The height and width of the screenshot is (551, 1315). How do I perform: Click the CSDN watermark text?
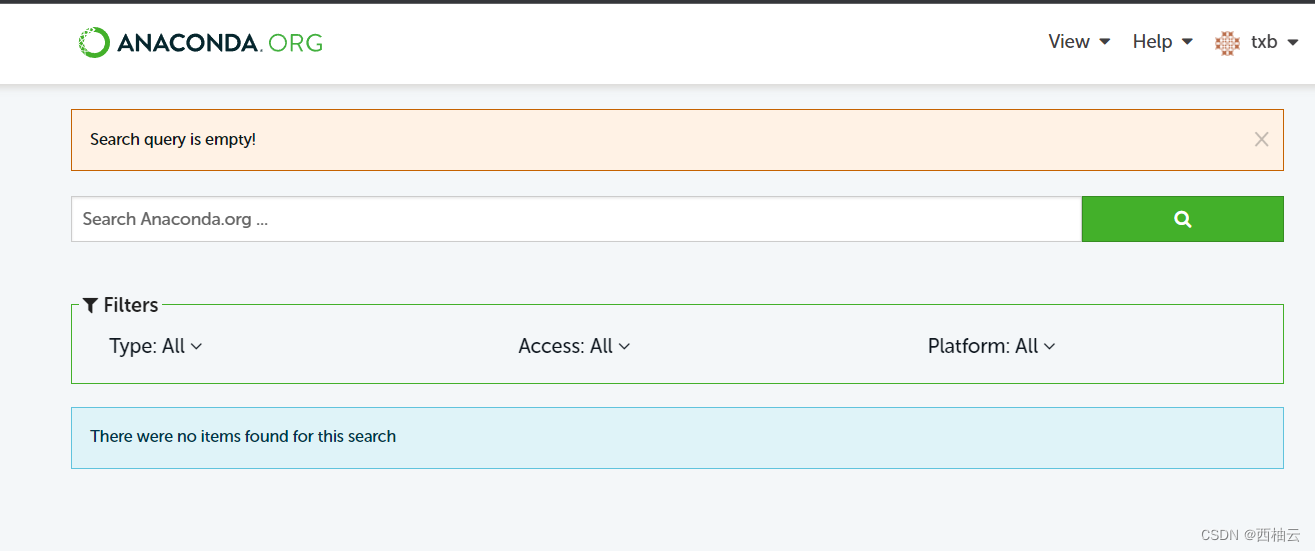(1250, 535)
